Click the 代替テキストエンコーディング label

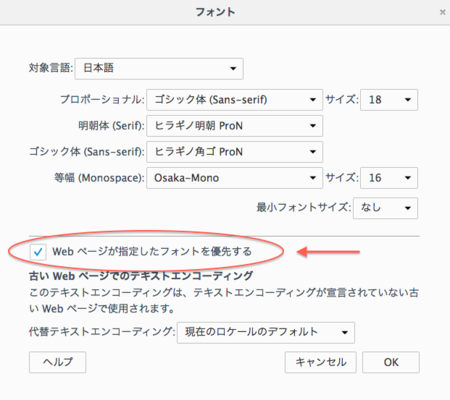(102, 332)
